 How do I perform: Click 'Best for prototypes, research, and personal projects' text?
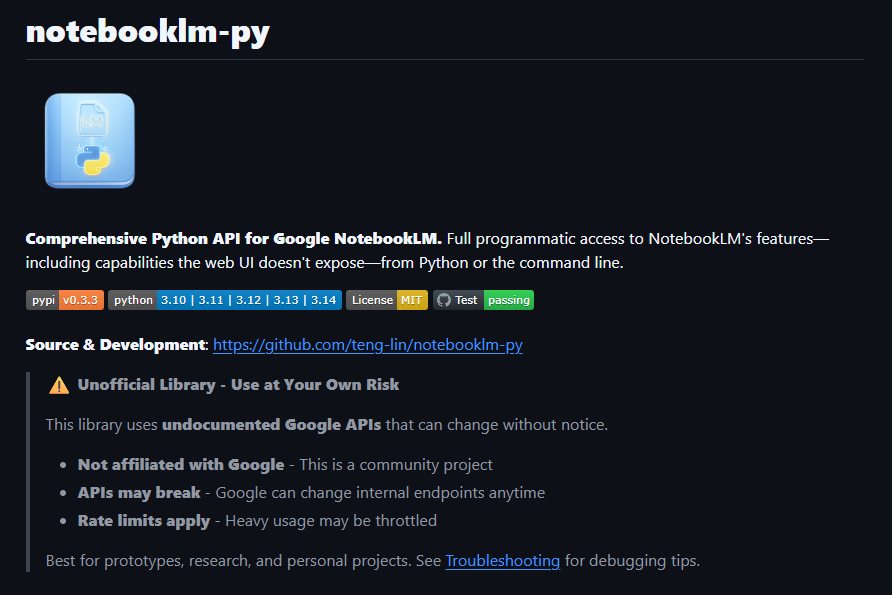228,561
